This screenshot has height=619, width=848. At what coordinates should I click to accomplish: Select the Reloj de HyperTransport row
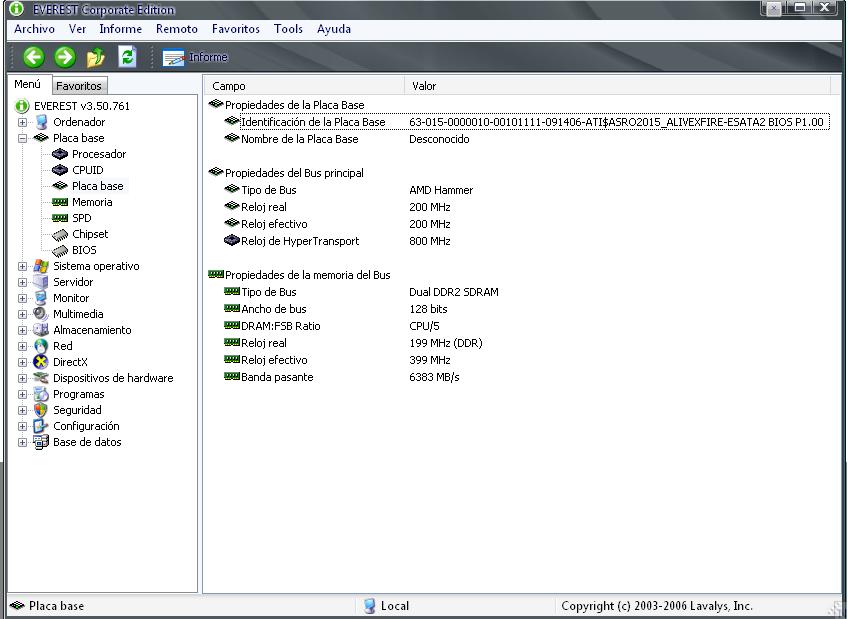pos(299,241)
